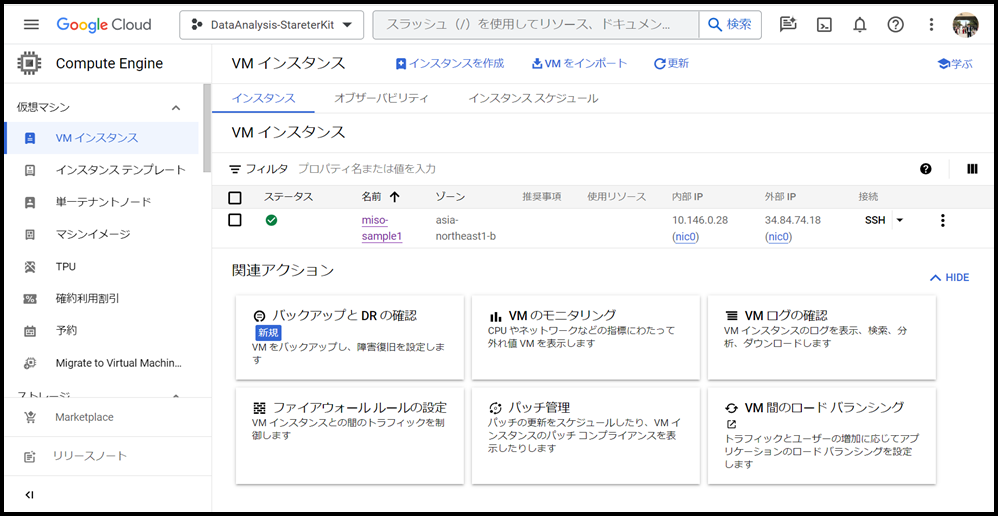Click the インスタンスを作成 button

(x=450, y=63)
